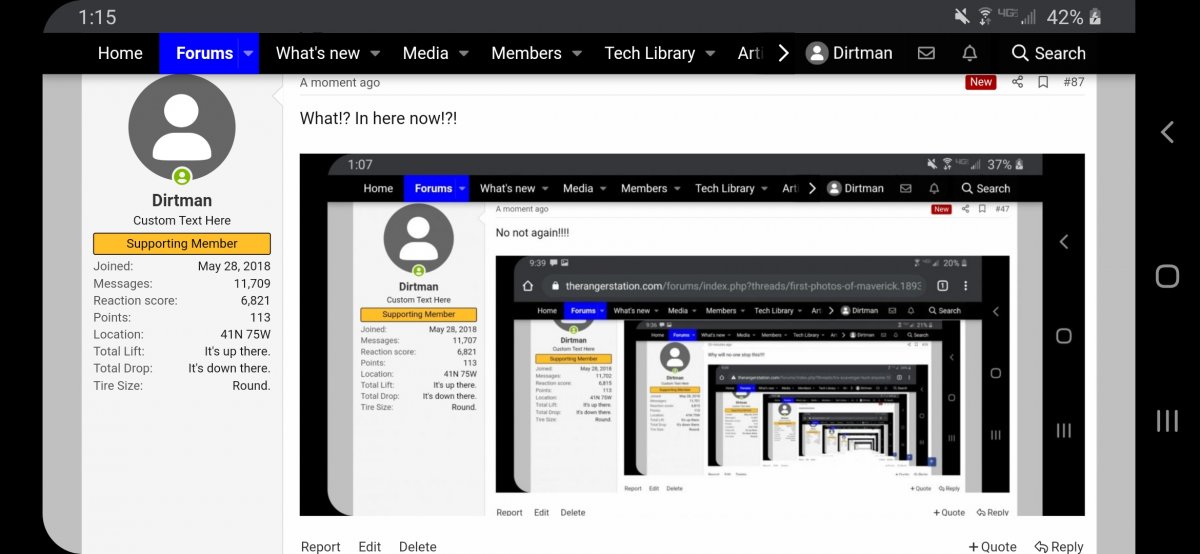Expand the Media dropdown arrow
The image size is (1200, 554).
464,53
